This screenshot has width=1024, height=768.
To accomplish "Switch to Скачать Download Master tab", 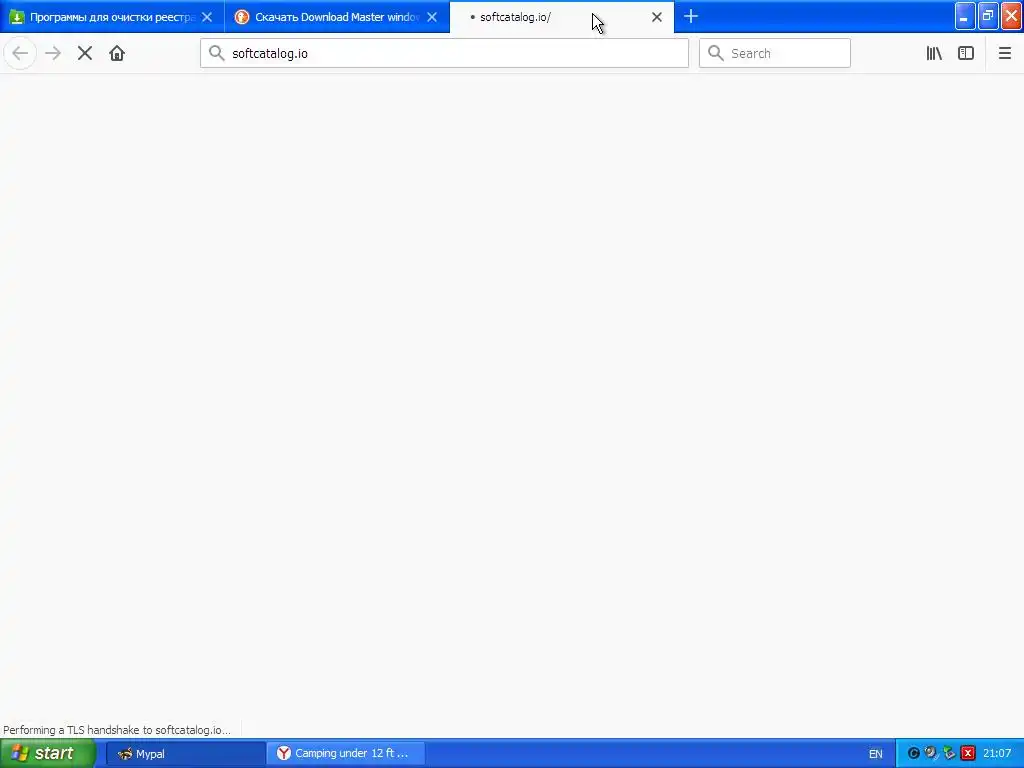I will [337, 17].
